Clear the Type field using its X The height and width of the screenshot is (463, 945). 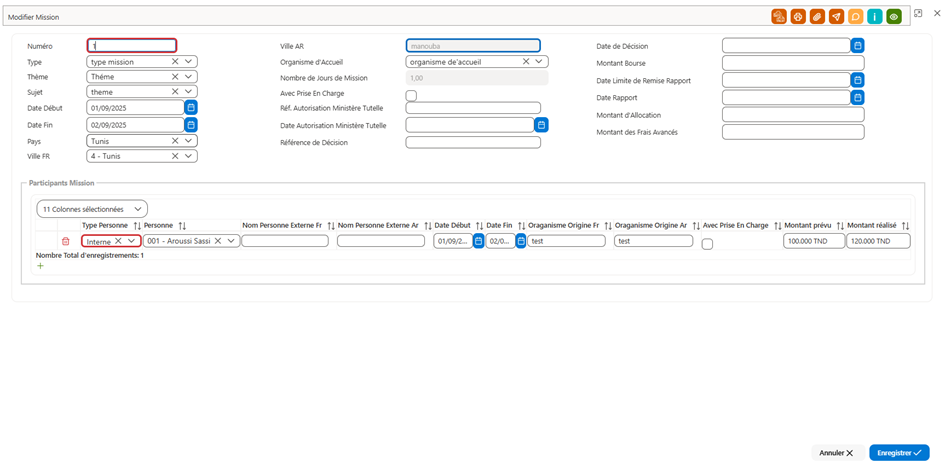pyautogui.click(x=175, y=61)
